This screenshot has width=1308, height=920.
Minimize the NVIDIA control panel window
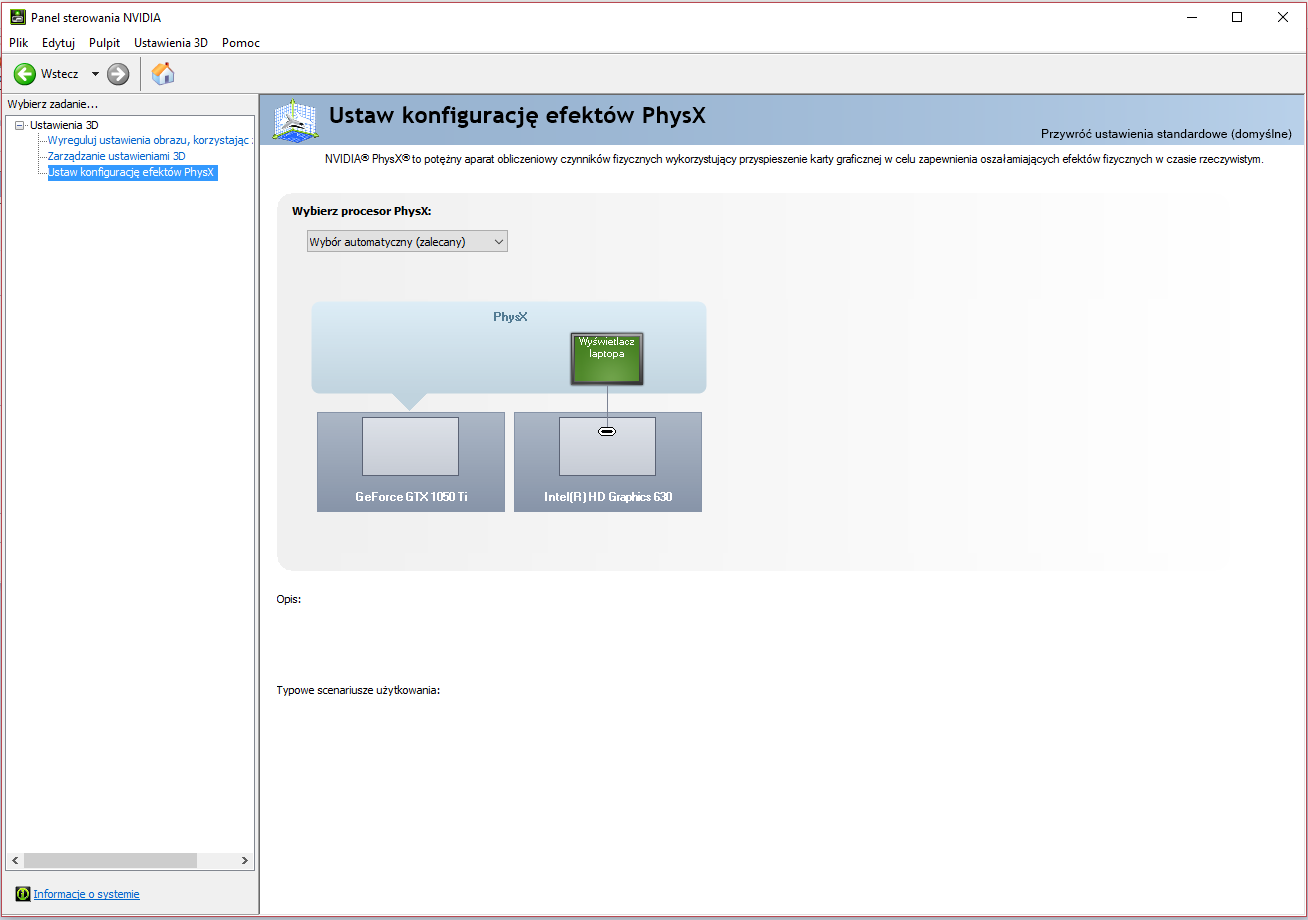coord(1191,17)
